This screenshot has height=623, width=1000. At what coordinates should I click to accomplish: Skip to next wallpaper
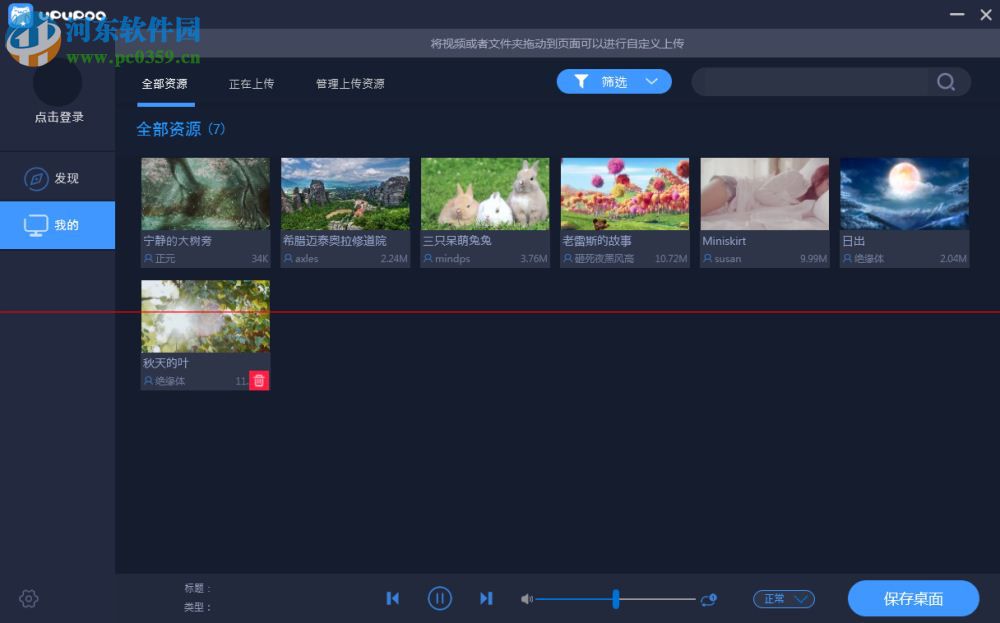click(x=487, y=598)
